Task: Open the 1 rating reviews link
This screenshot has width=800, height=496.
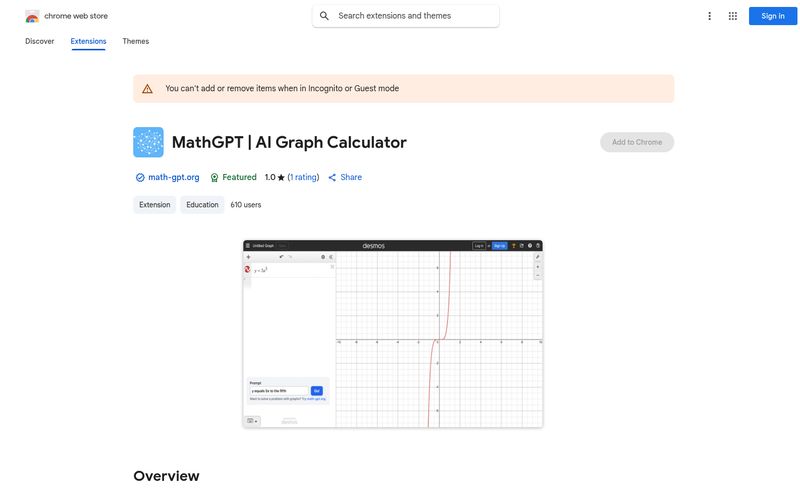Action: (x=303, y=177)
